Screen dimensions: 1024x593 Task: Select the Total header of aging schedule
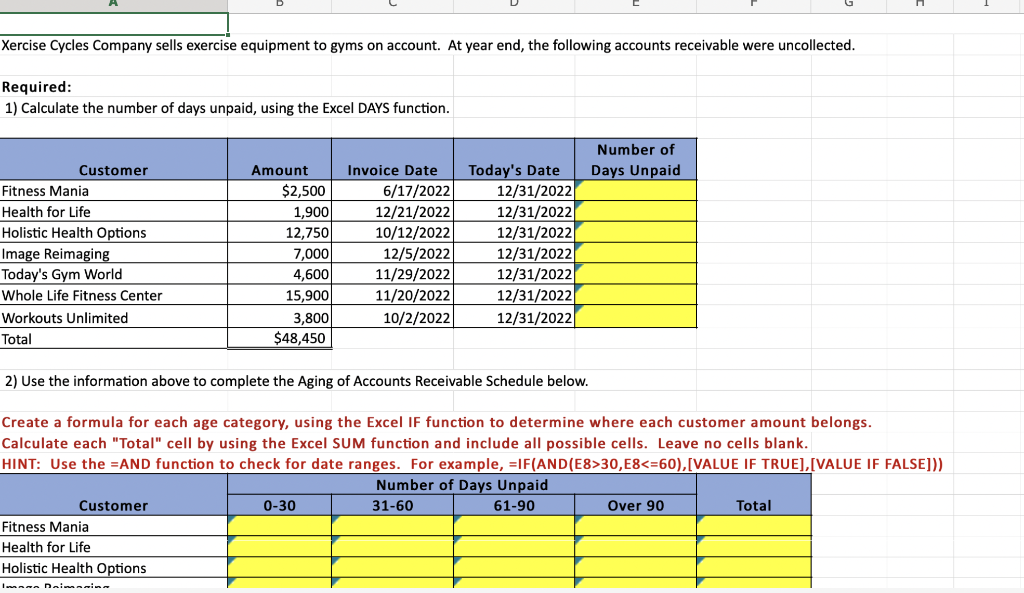pyautogui.click(x=753, y=505)
